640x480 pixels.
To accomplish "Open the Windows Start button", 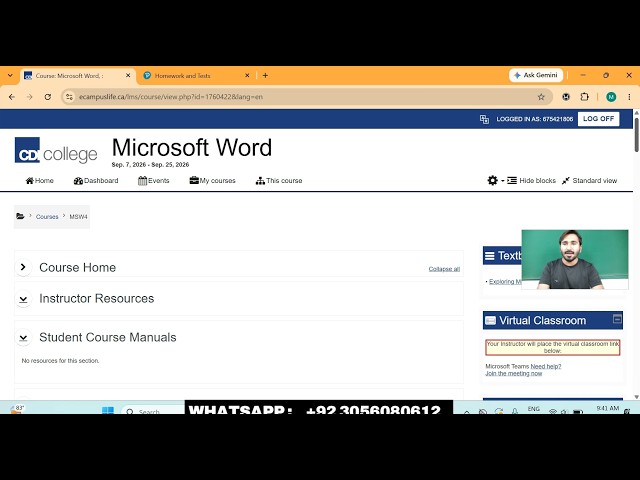I will tap(108, 410).
